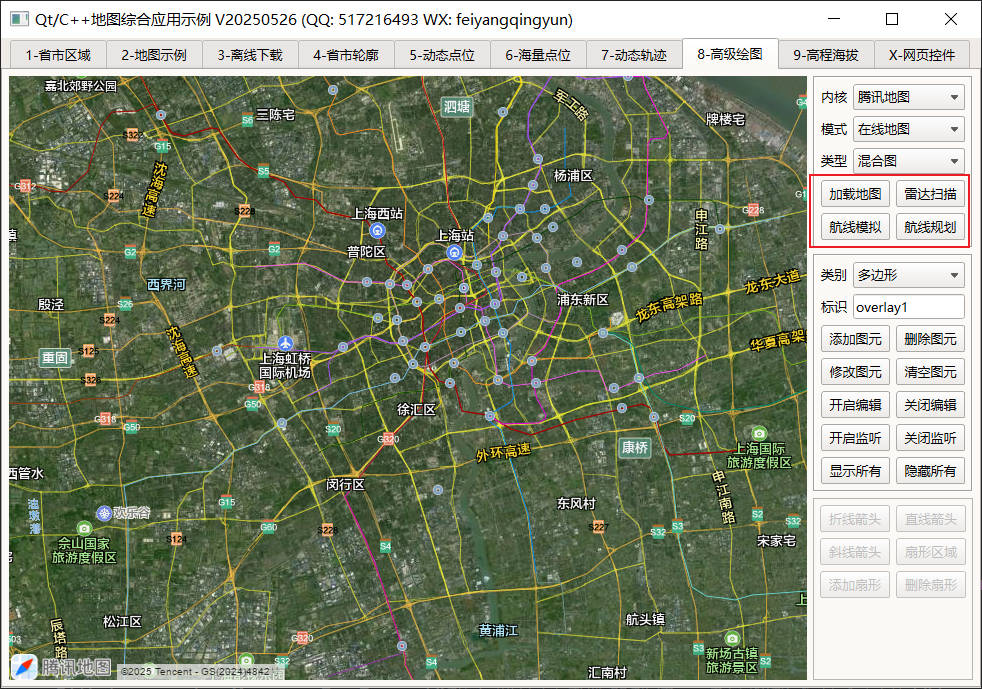Click the 浦东新区 district label

(582, 299)
